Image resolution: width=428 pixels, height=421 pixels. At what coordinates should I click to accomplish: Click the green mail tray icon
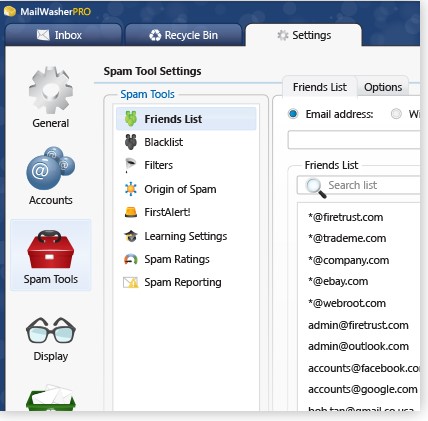pos(51,397)
